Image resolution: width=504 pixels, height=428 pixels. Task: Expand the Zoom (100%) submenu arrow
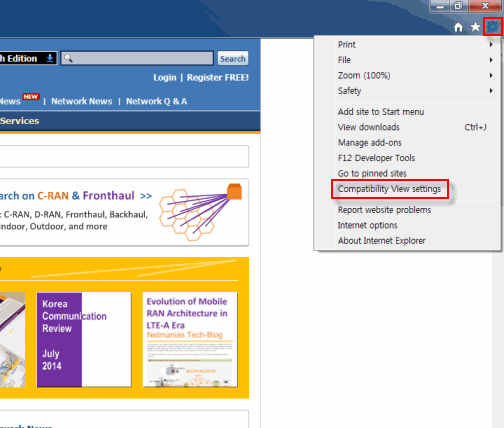point(491,75)
